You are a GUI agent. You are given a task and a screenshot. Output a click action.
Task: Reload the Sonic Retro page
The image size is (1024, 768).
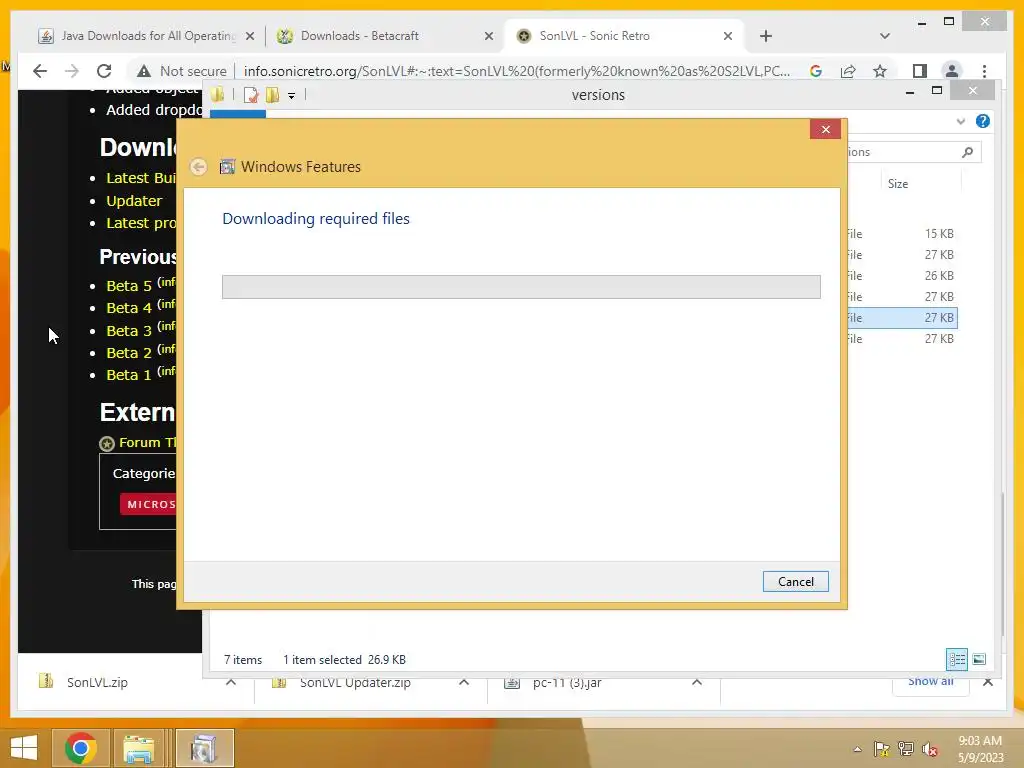[x=104, y=71]
